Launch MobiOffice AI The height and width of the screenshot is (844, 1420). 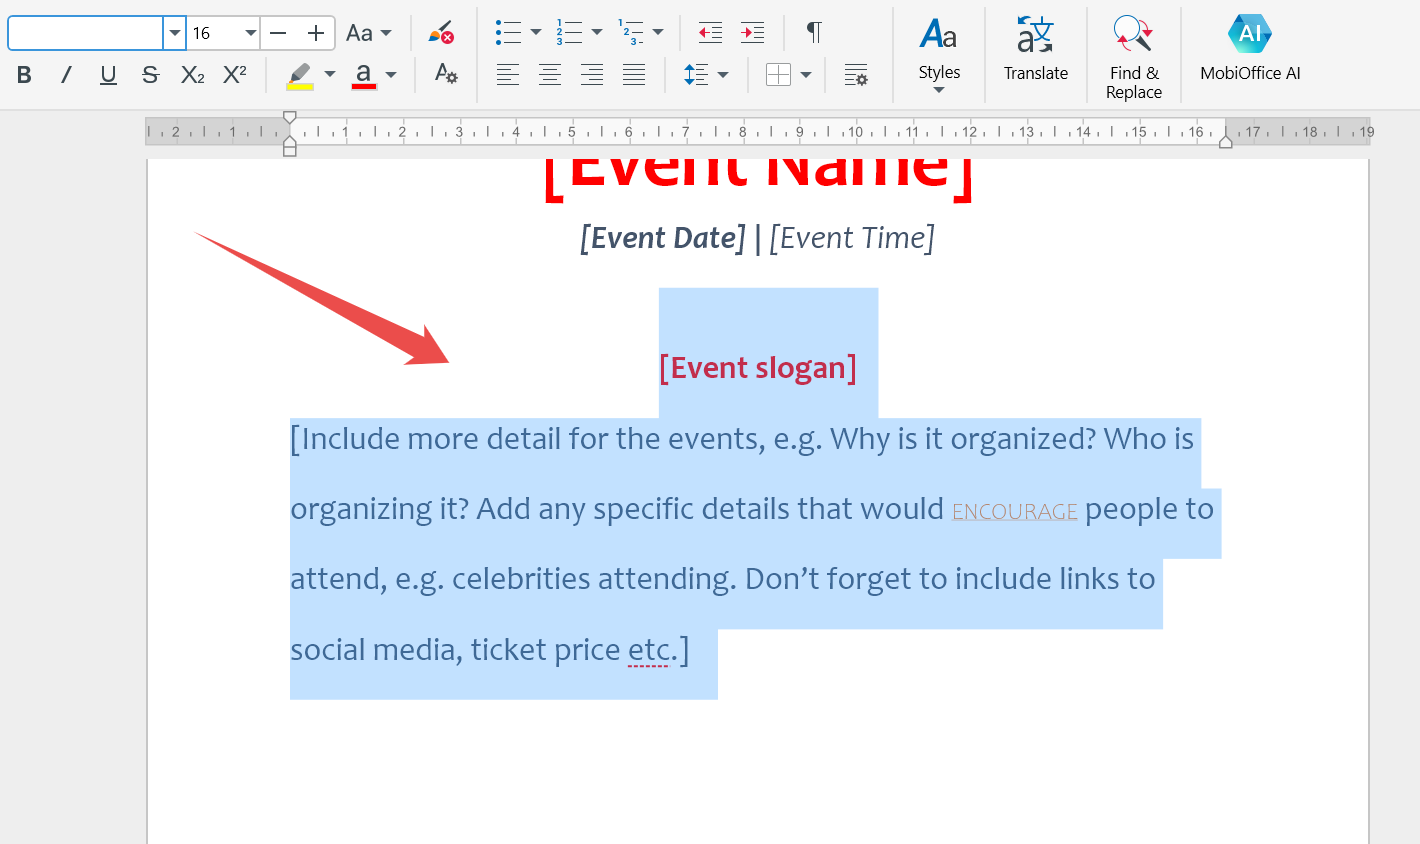(1250, 50)
